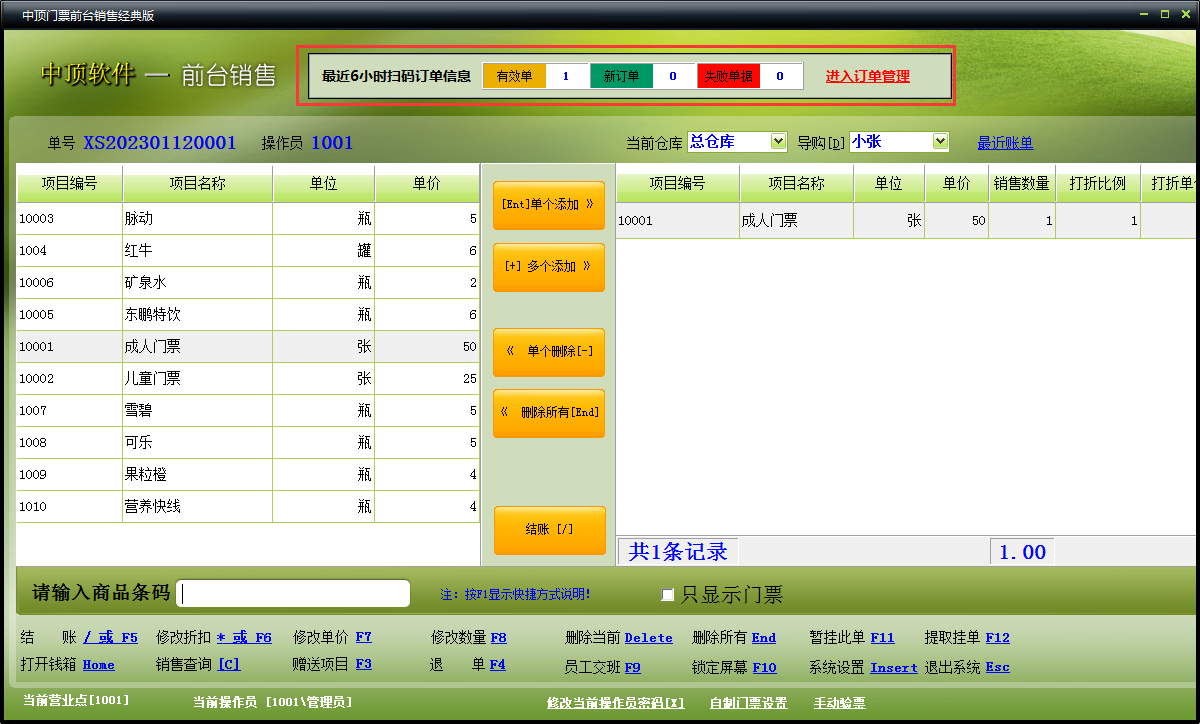This screenshot has height=724, width=1200.
Task: Select 成人门票 in the left product list
Action: 248,347
